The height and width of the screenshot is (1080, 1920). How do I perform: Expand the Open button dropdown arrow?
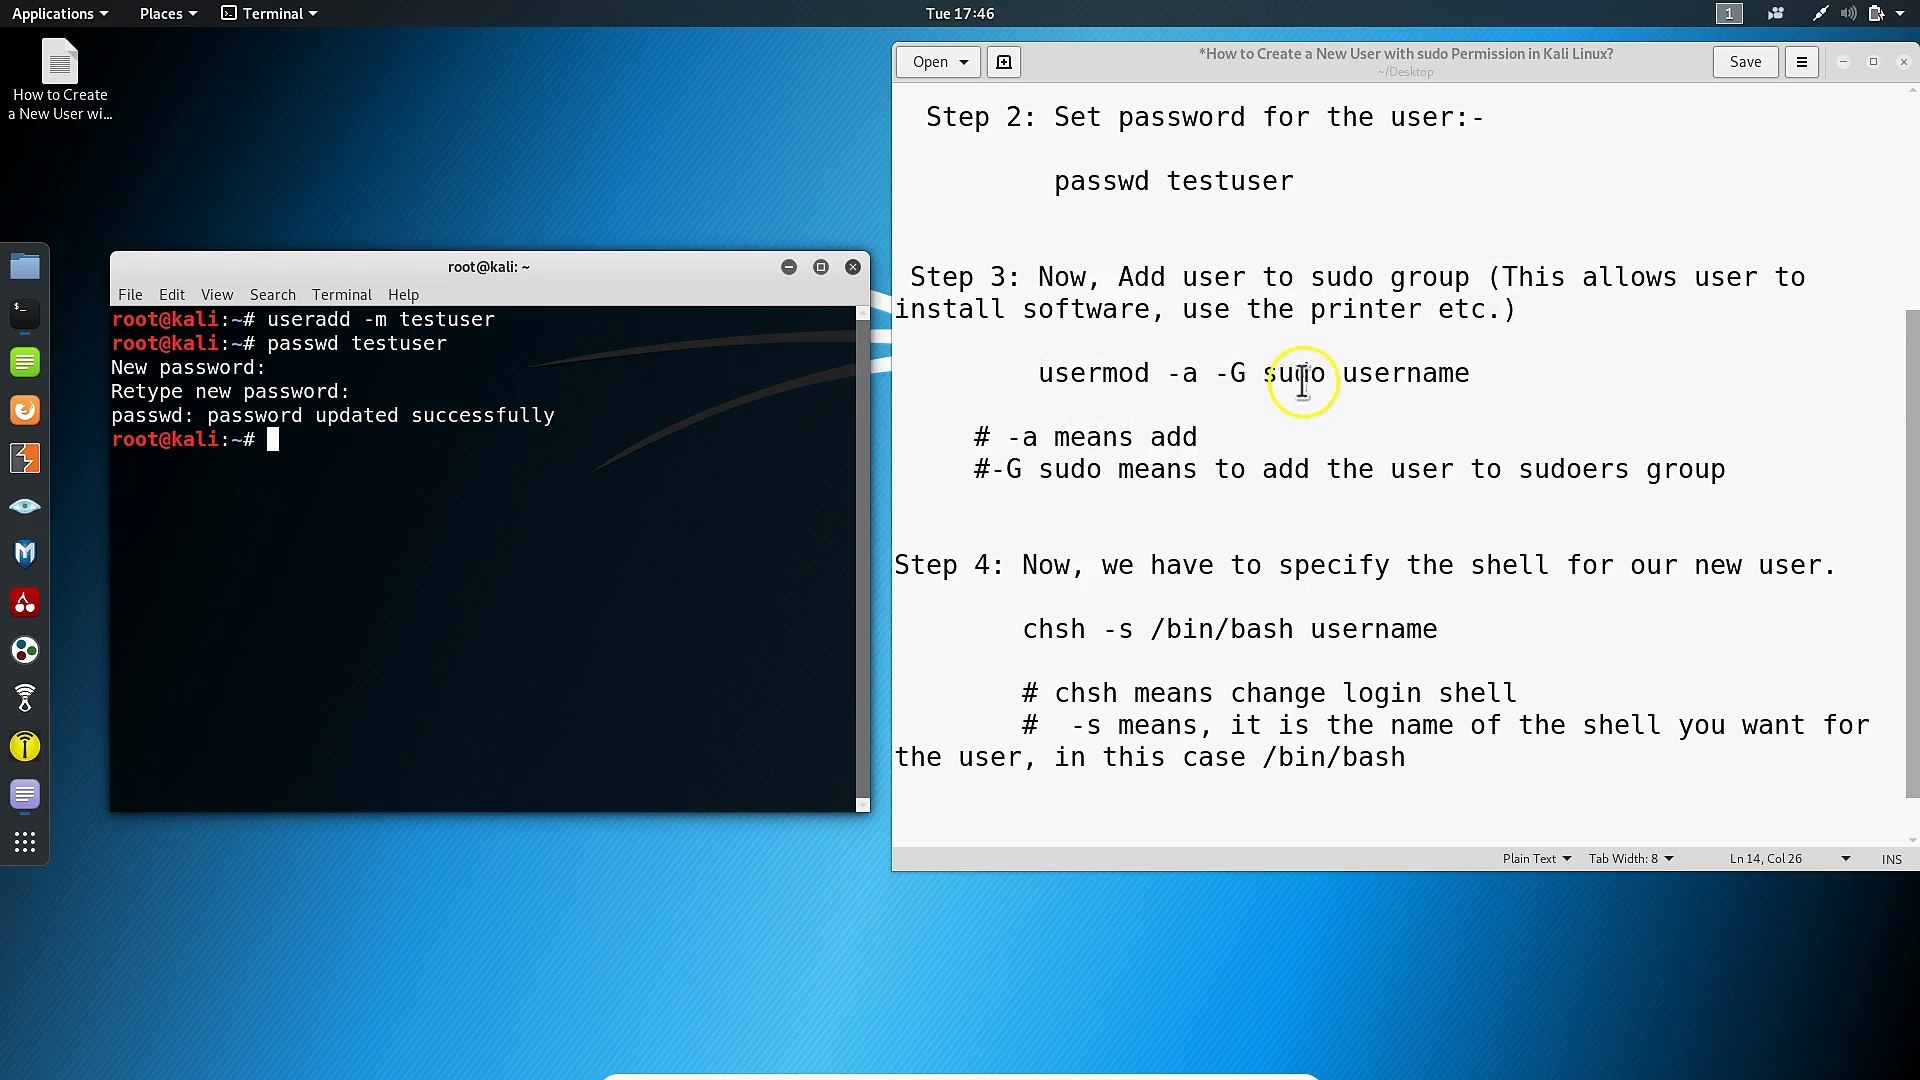point(964,62)
